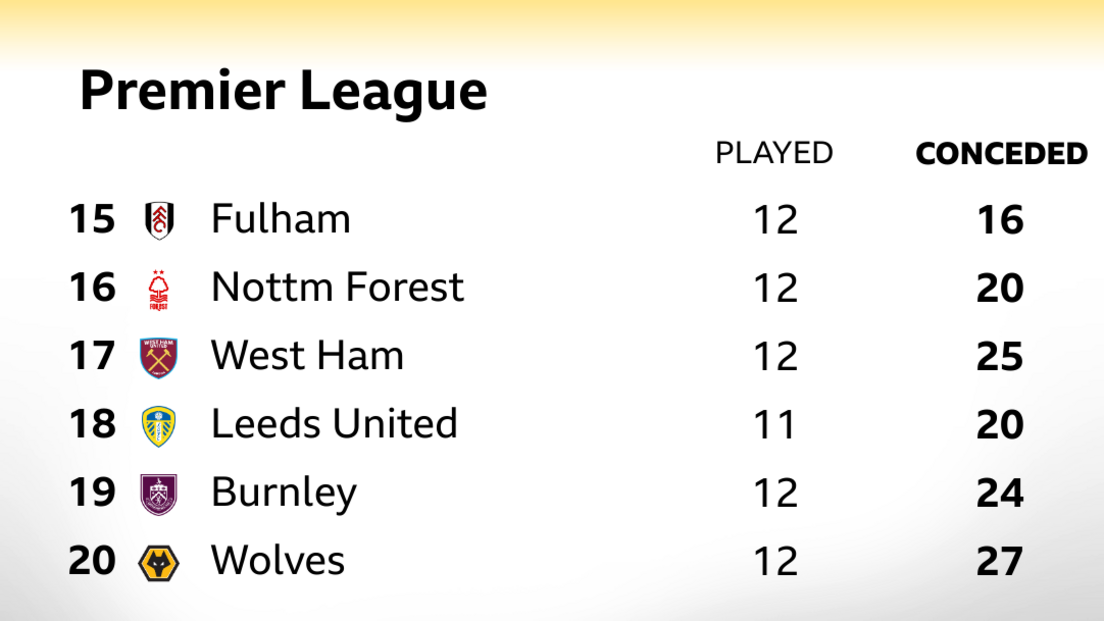Open the Leeds United team name

[334, 424]
